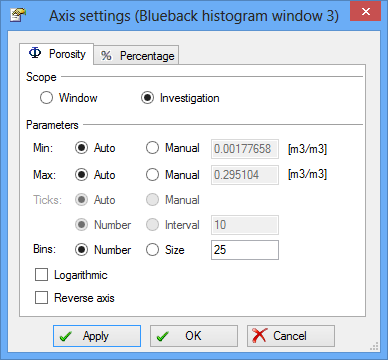
Task: Click the Axis settings window title icon
Action: pyautogui.click(x=18, y=15)
